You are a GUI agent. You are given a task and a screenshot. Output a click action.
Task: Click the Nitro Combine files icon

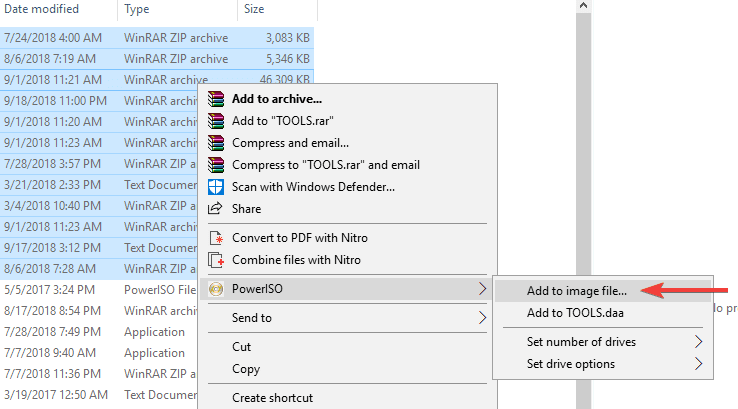coord(216,260)
